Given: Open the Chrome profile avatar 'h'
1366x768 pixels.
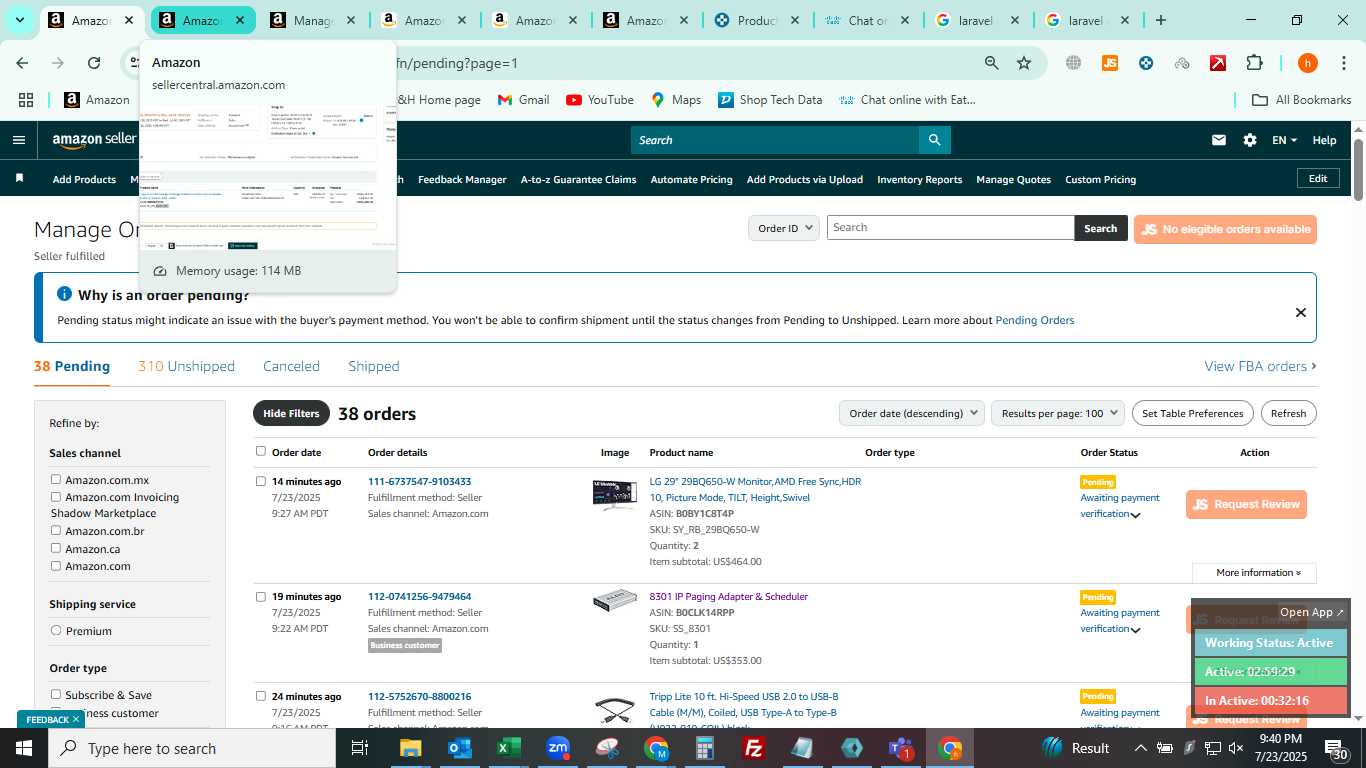Looking at the screenshot, I should [1307, 63].
